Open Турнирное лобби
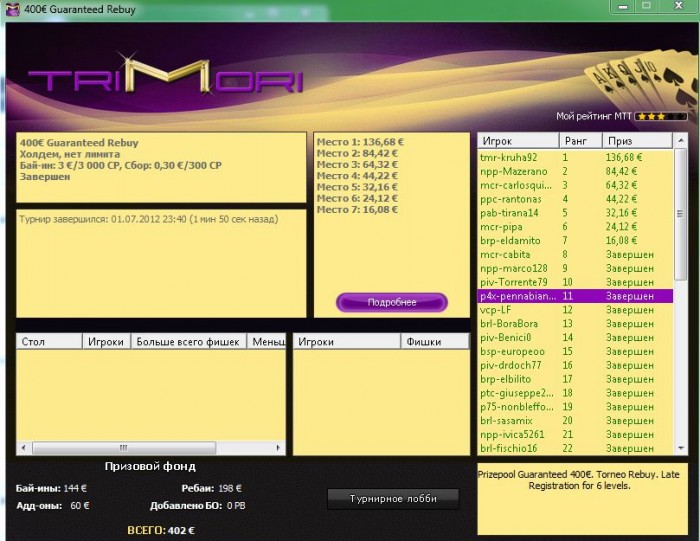Viewport: 700px width, 541px height. click(x=393, y=499)
